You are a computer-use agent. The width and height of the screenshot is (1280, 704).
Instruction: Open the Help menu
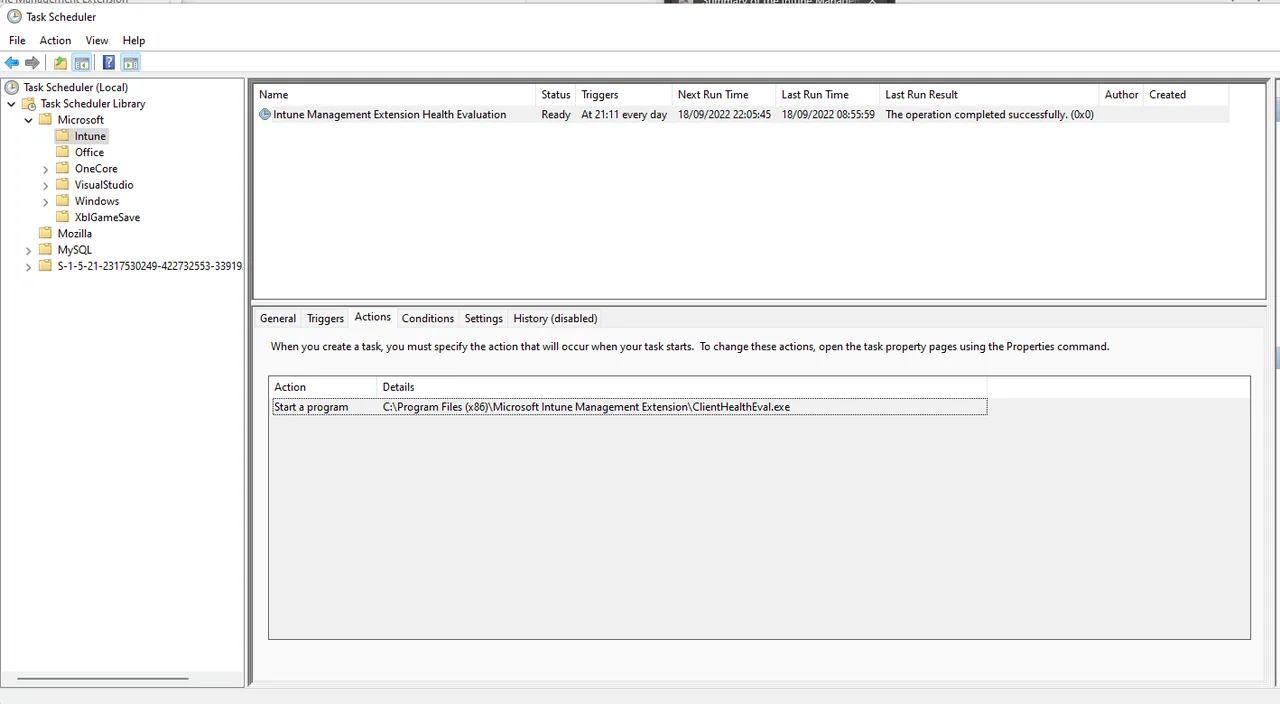[134, 40]
